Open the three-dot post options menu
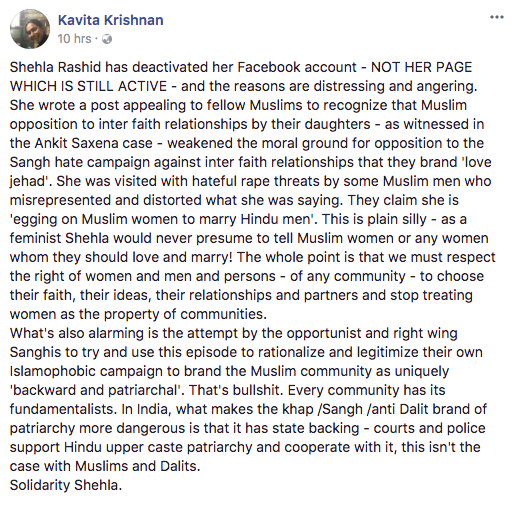The image size is (511, 512). (x=497, y=17)
